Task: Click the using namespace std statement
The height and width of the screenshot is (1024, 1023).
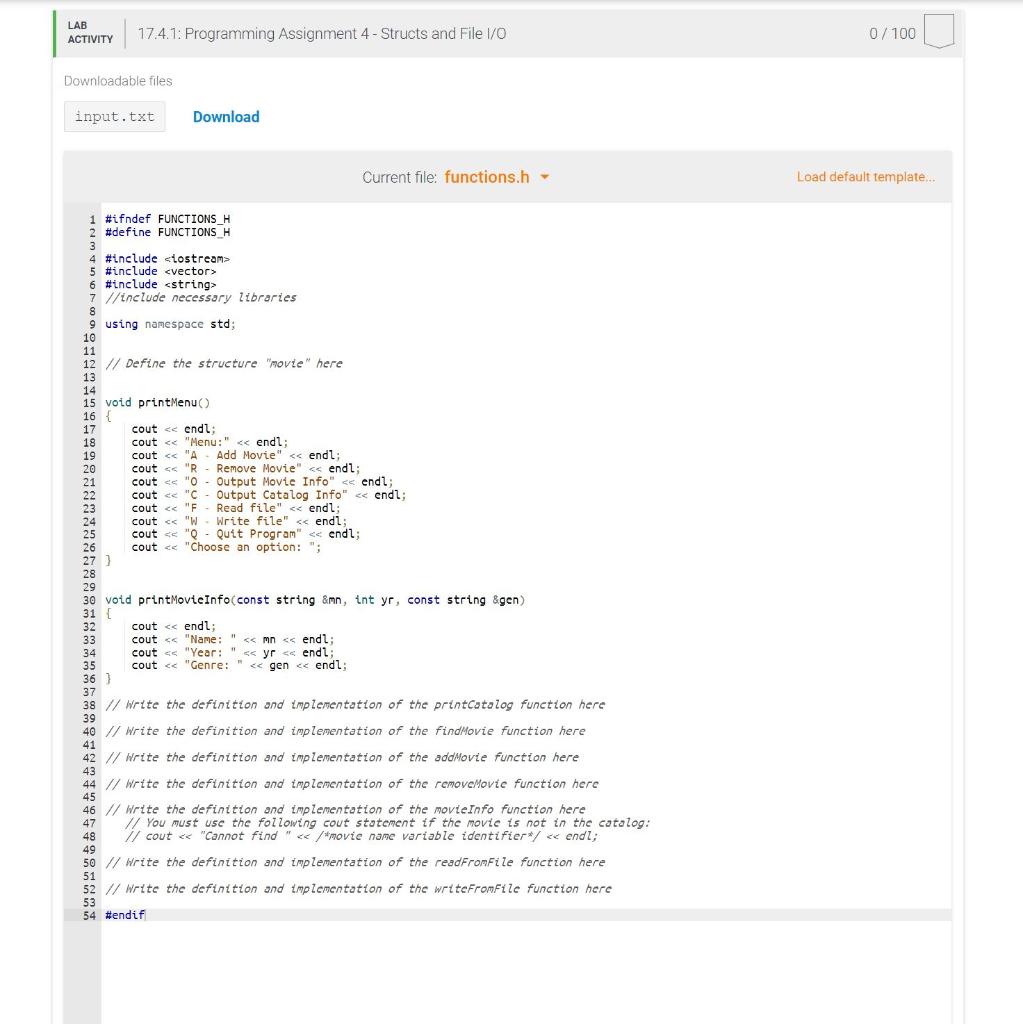Action: click(x=170, y=324)
